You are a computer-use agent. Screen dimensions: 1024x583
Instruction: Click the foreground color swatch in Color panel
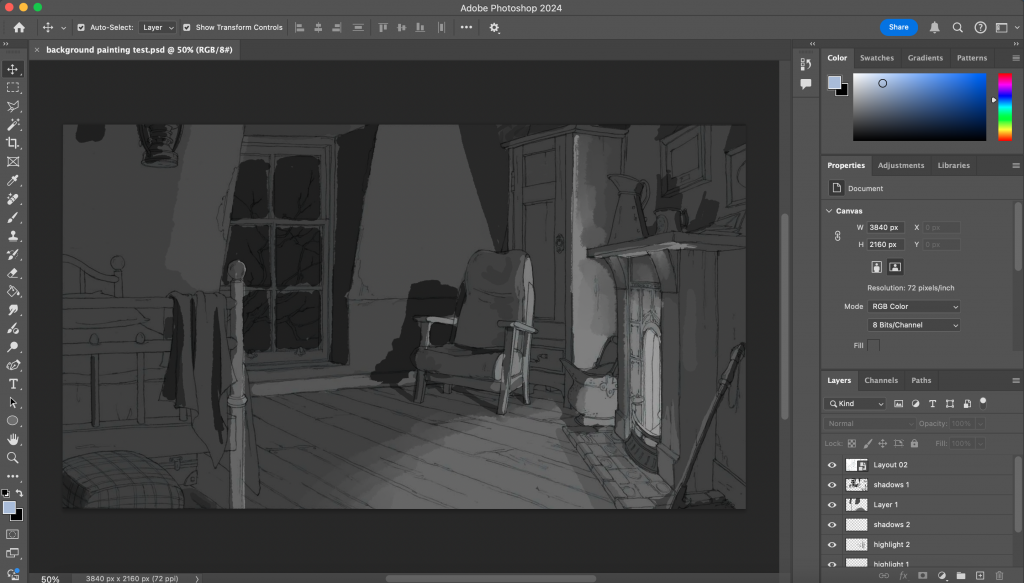pos(835,82)
